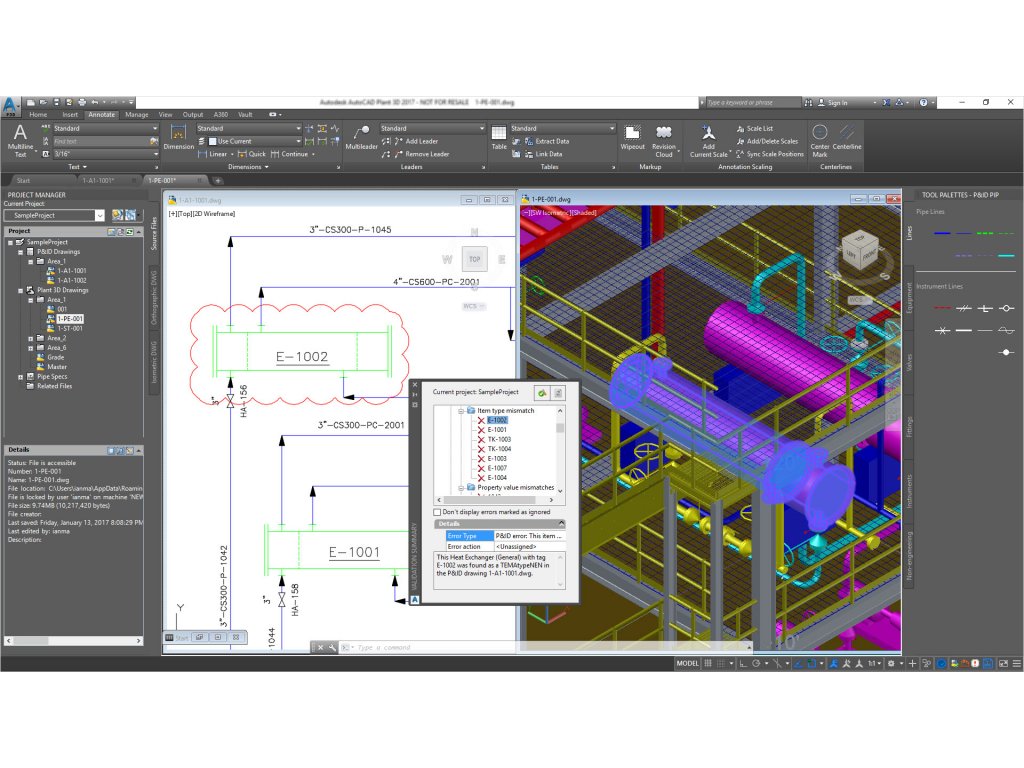
Task: Click the Revision Cloud tool
Action: click(664, 140)
